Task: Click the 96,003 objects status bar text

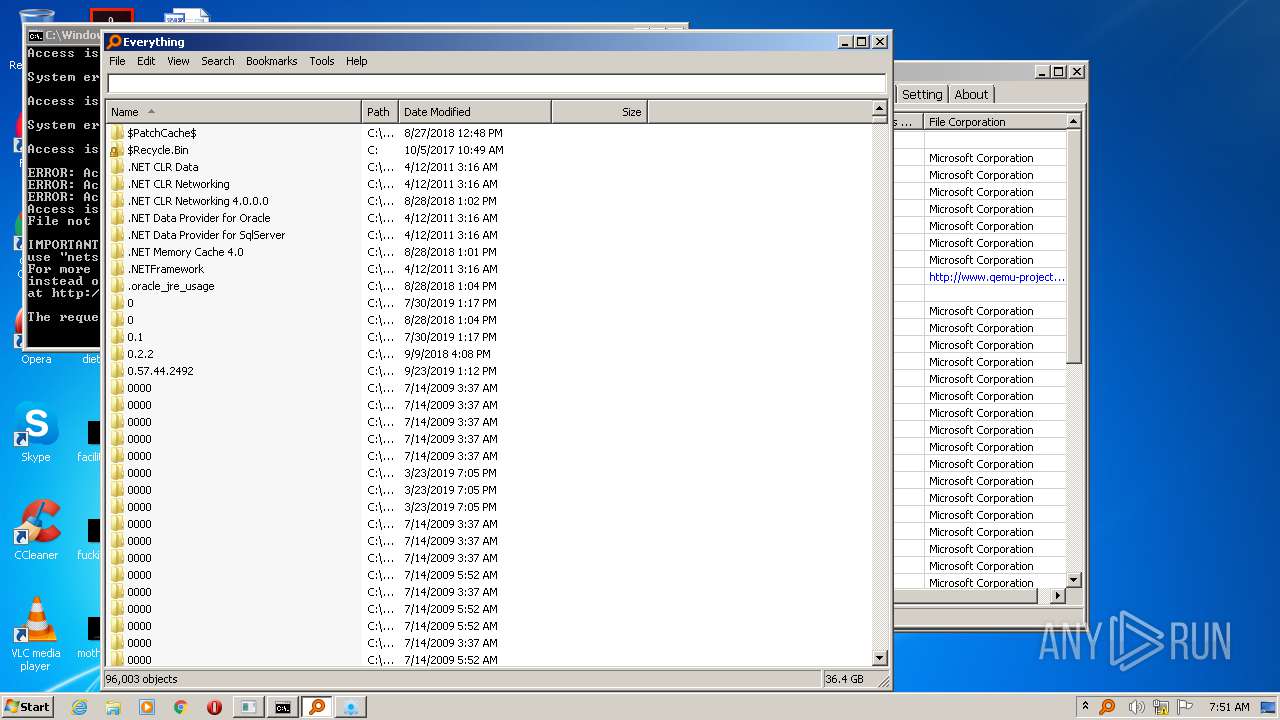Action: pos(142,679)
